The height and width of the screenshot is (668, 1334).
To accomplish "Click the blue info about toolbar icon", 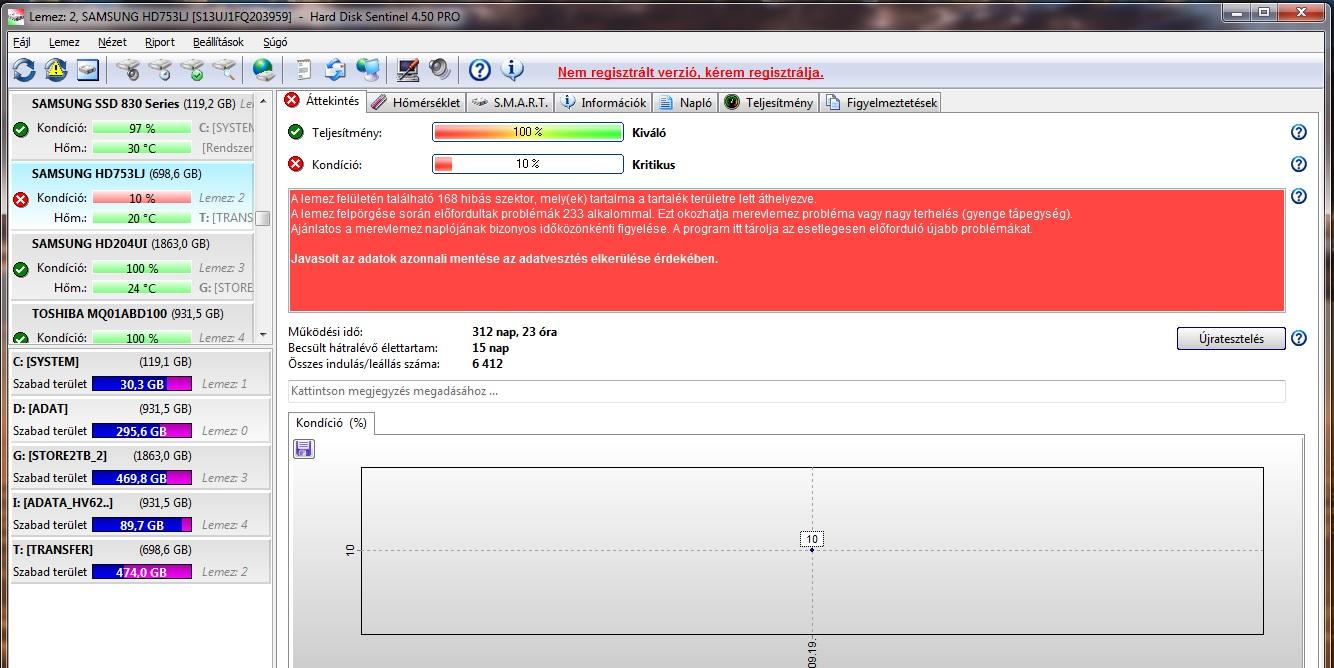I will pos(512,70).
